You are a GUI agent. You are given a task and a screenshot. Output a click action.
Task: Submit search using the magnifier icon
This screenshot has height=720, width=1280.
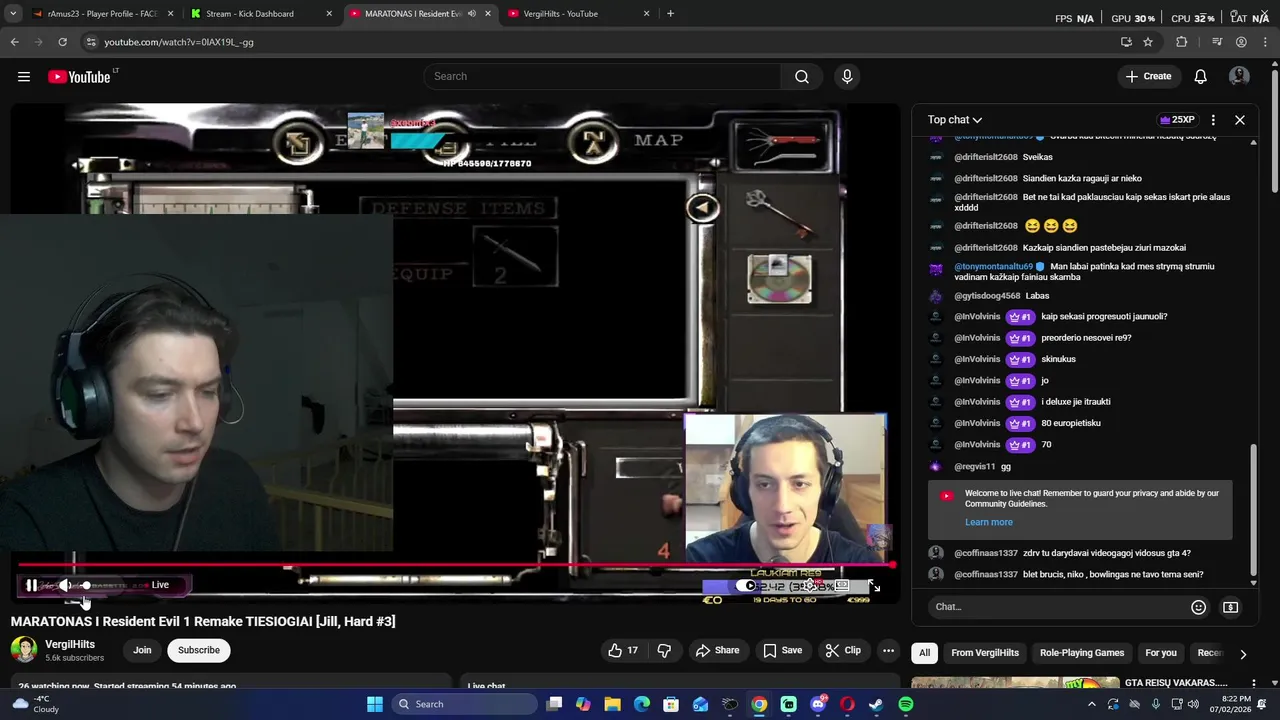tap(801, 77)
